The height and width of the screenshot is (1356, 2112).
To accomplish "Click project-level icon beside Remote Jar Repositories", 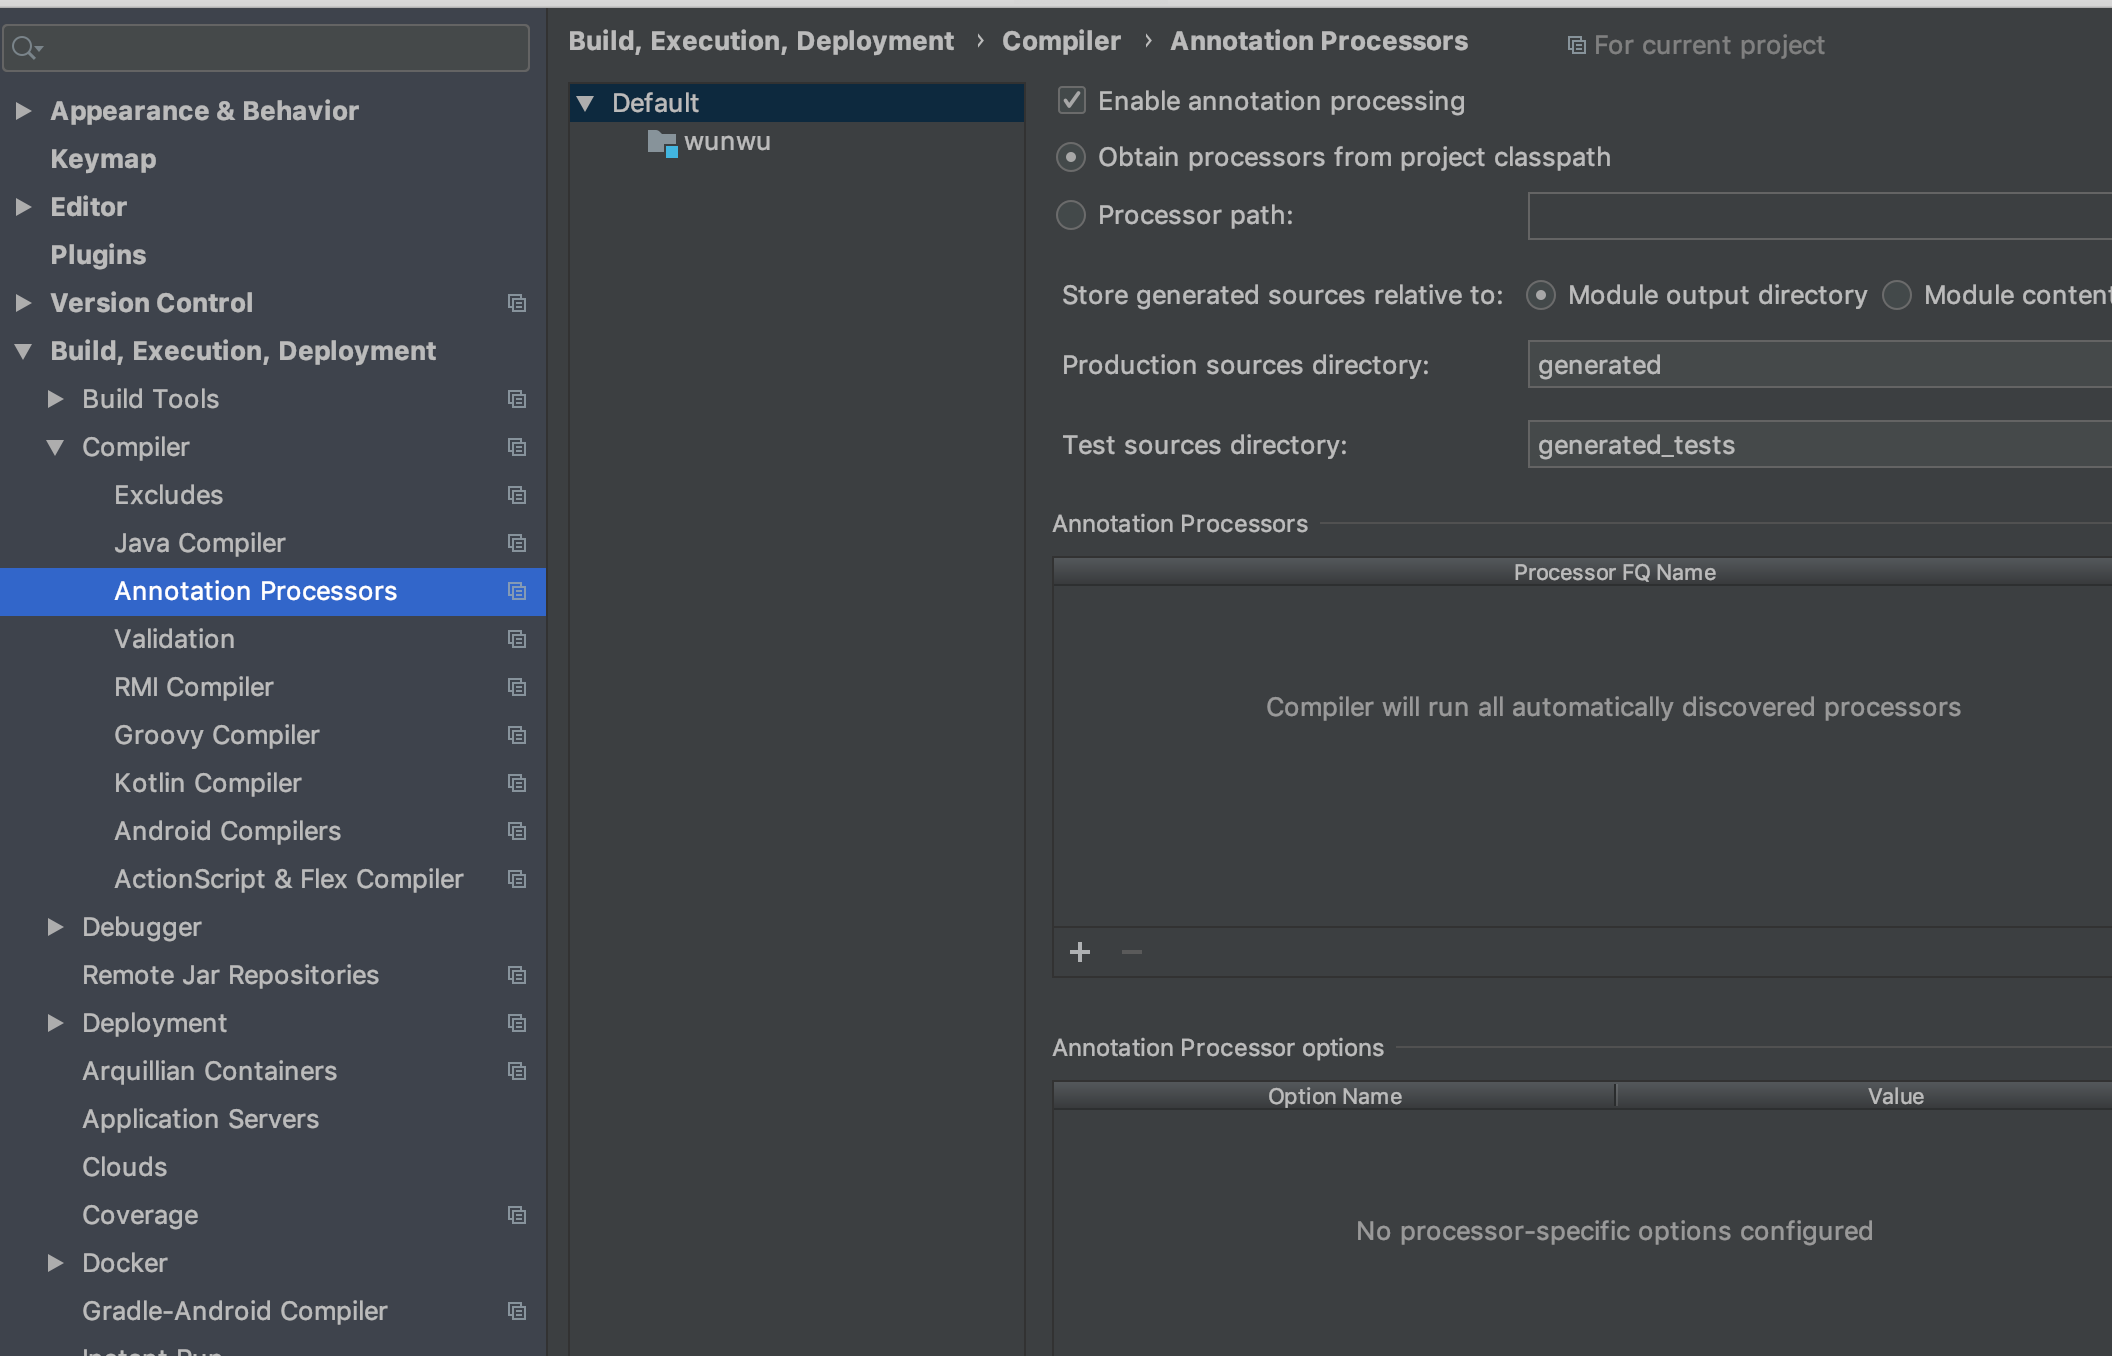I will pyautogui.click(x=517, y=975).
